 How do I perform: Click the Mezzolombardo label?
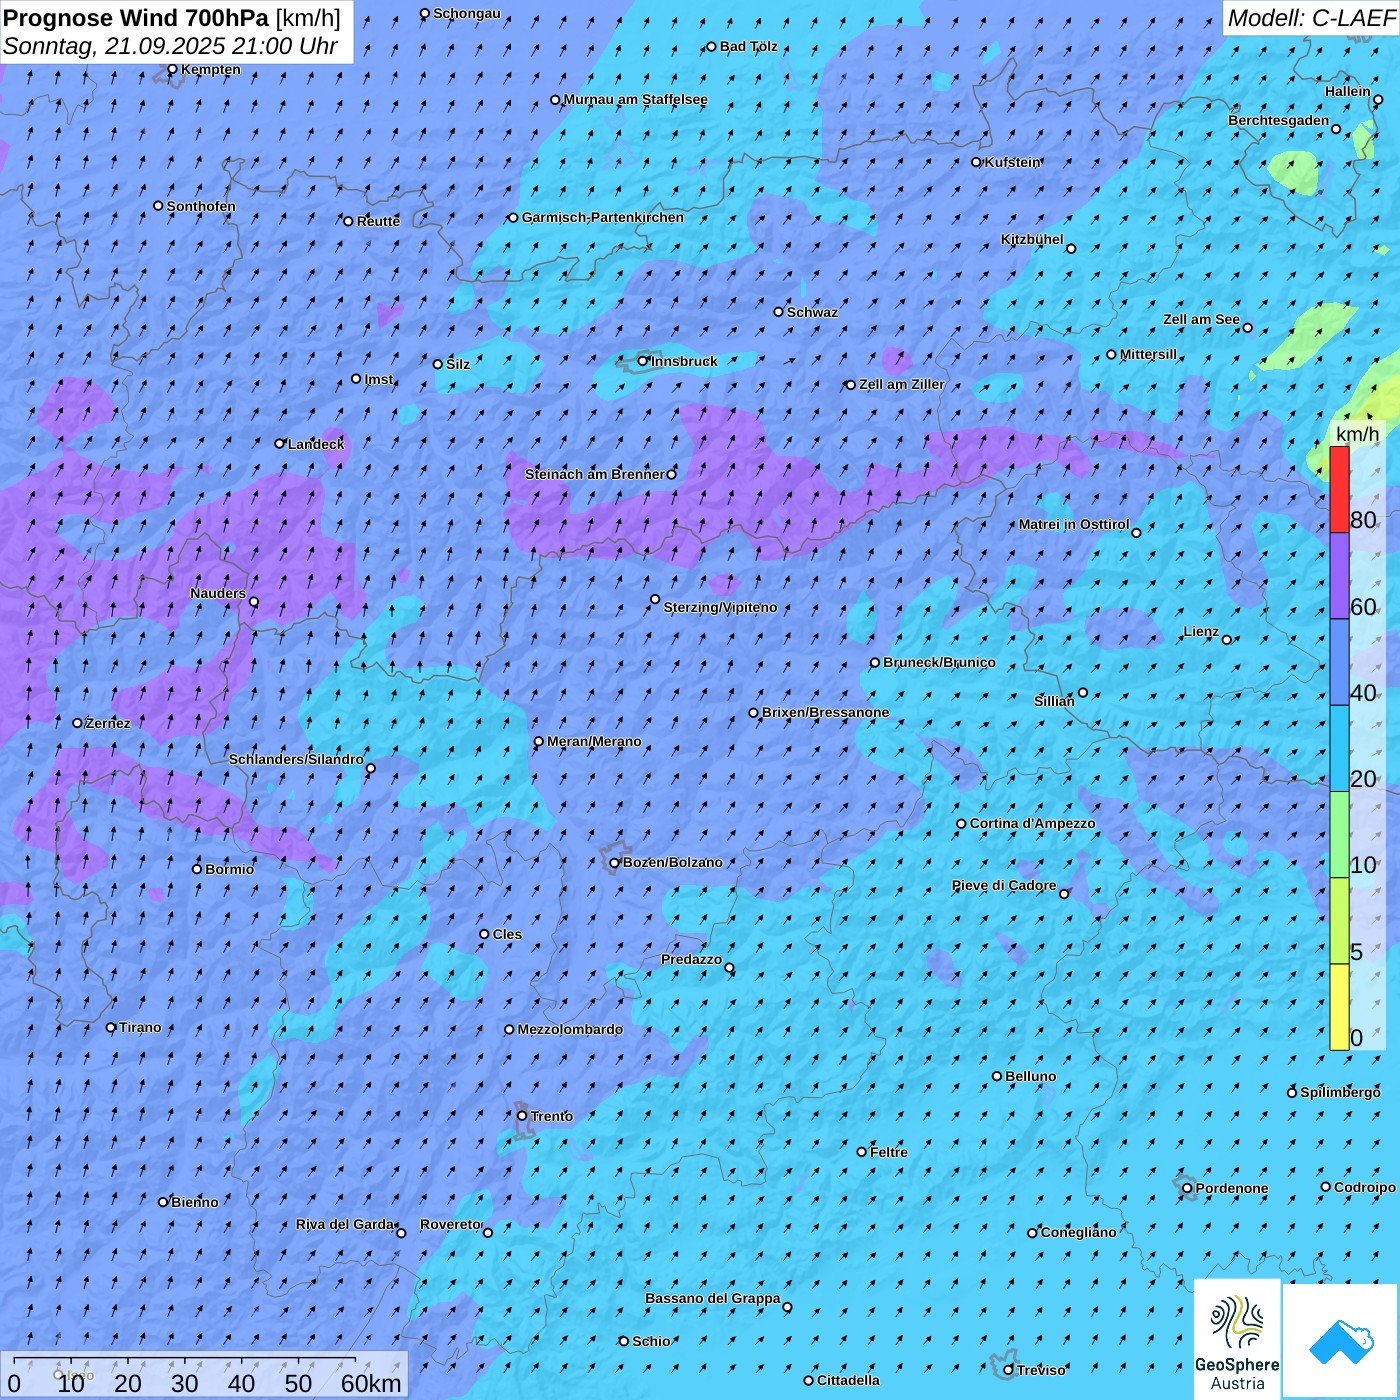coord(570,1030)
